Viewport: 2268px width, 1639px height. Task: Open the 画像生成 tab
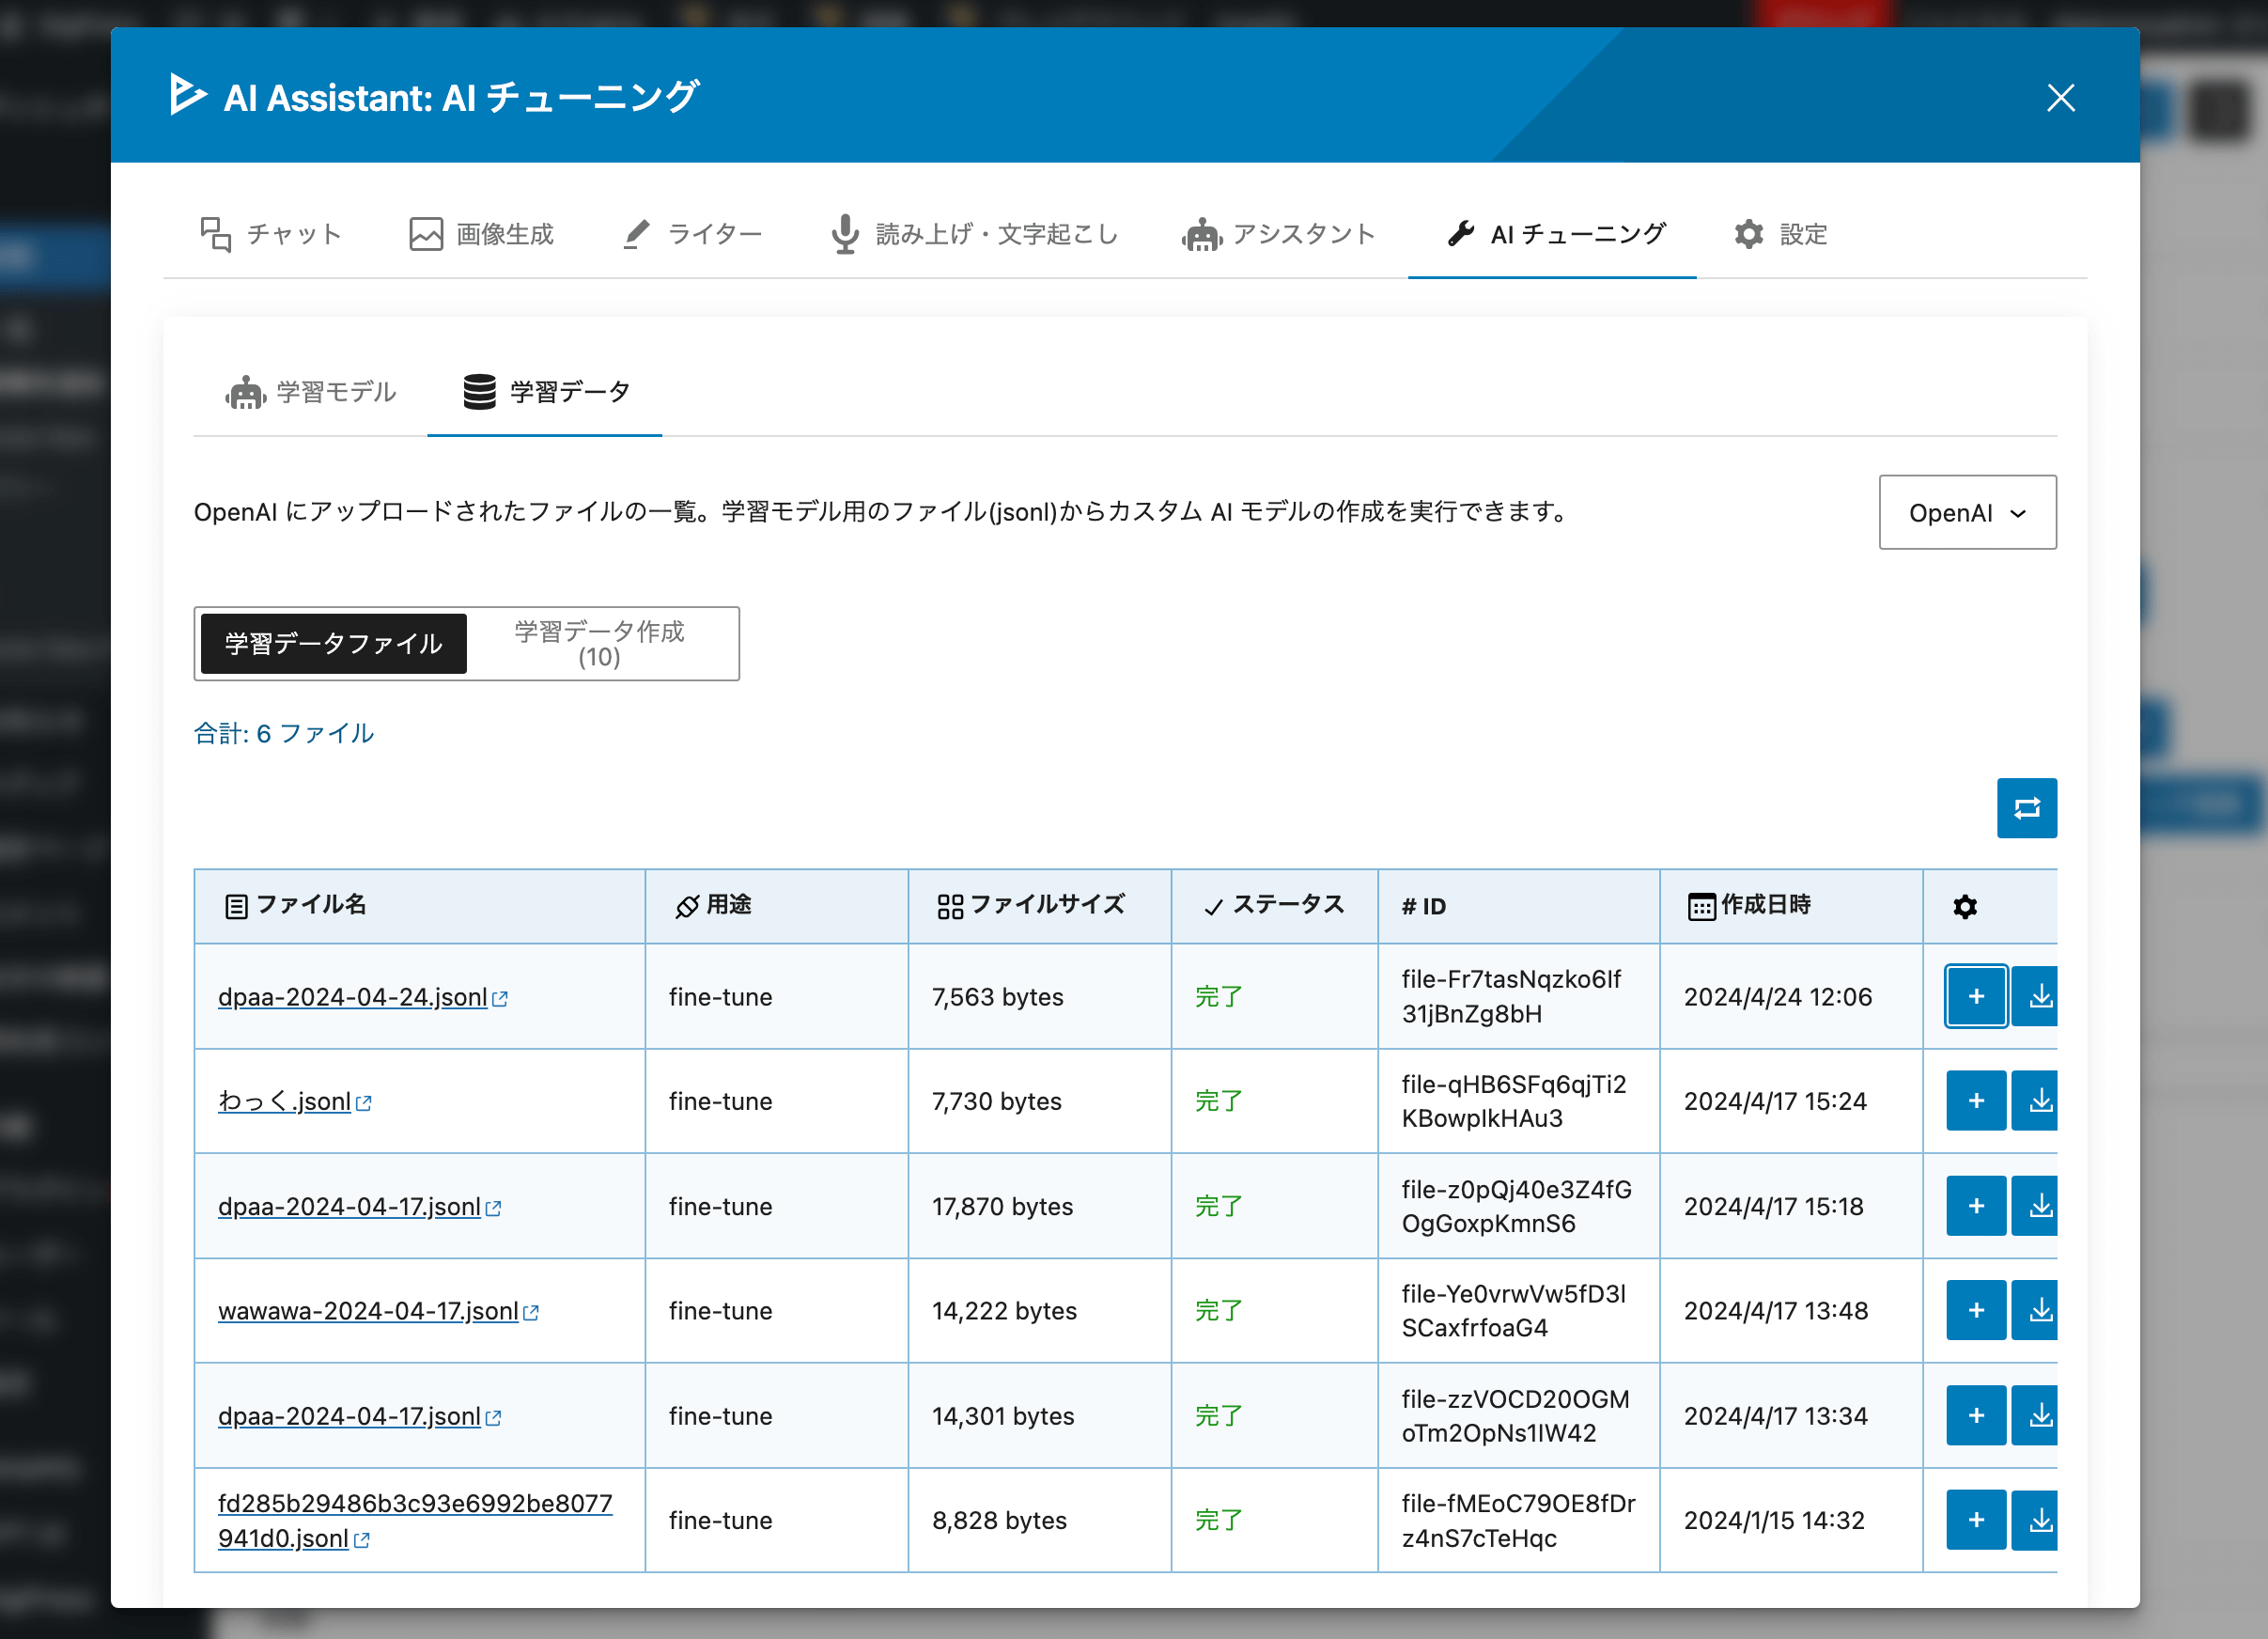coord(481,234)
